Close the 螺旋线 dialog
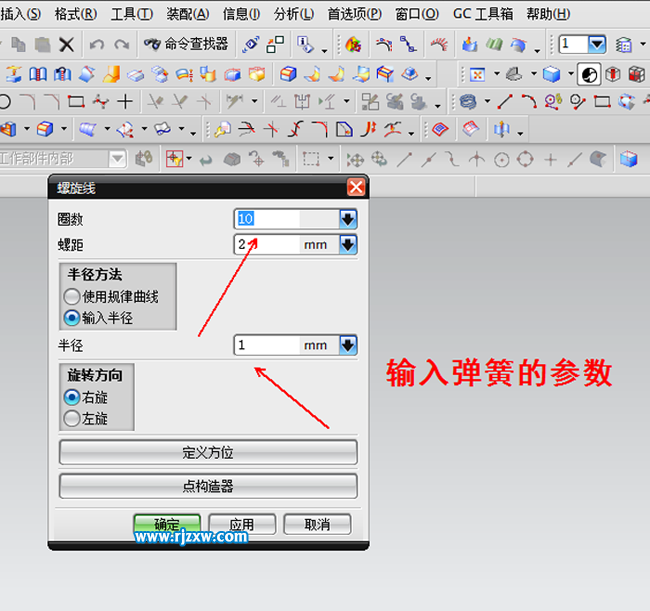Screen dimensions: 650x611 pyautogui.click(x=356, y=187)
